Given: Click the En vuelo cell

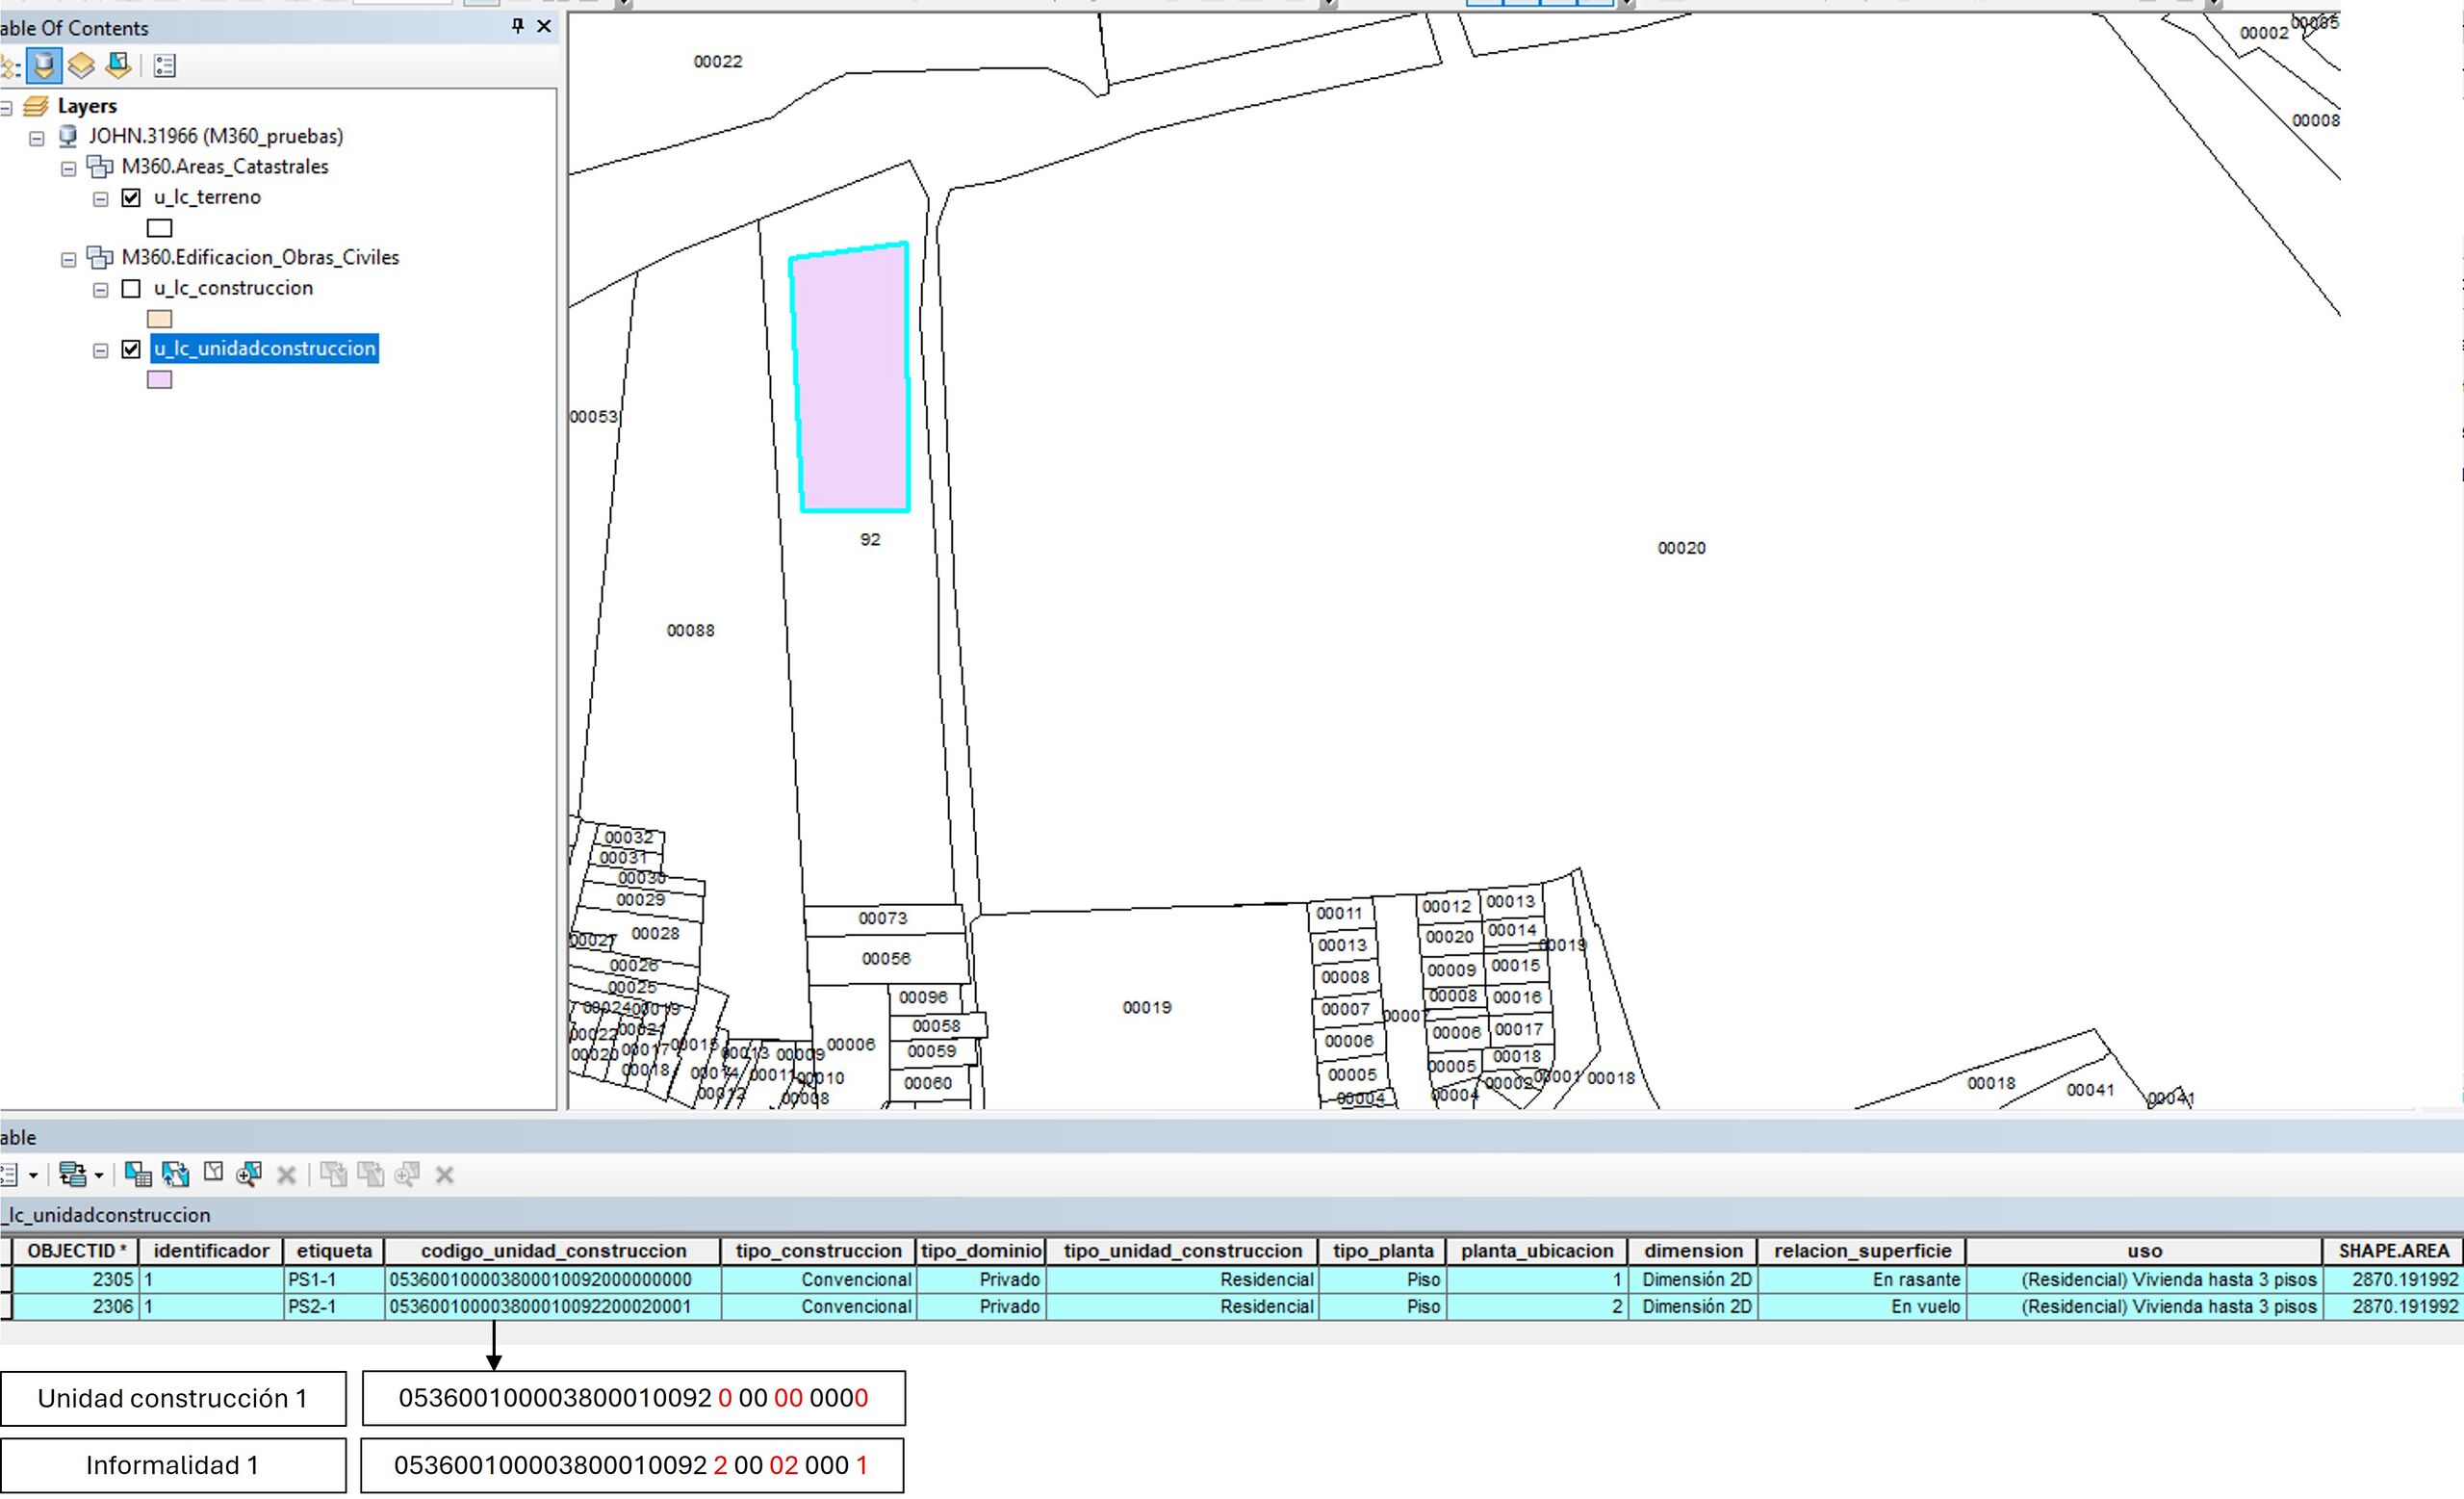Looking at the screenshot, I should coord(1862,1306).
